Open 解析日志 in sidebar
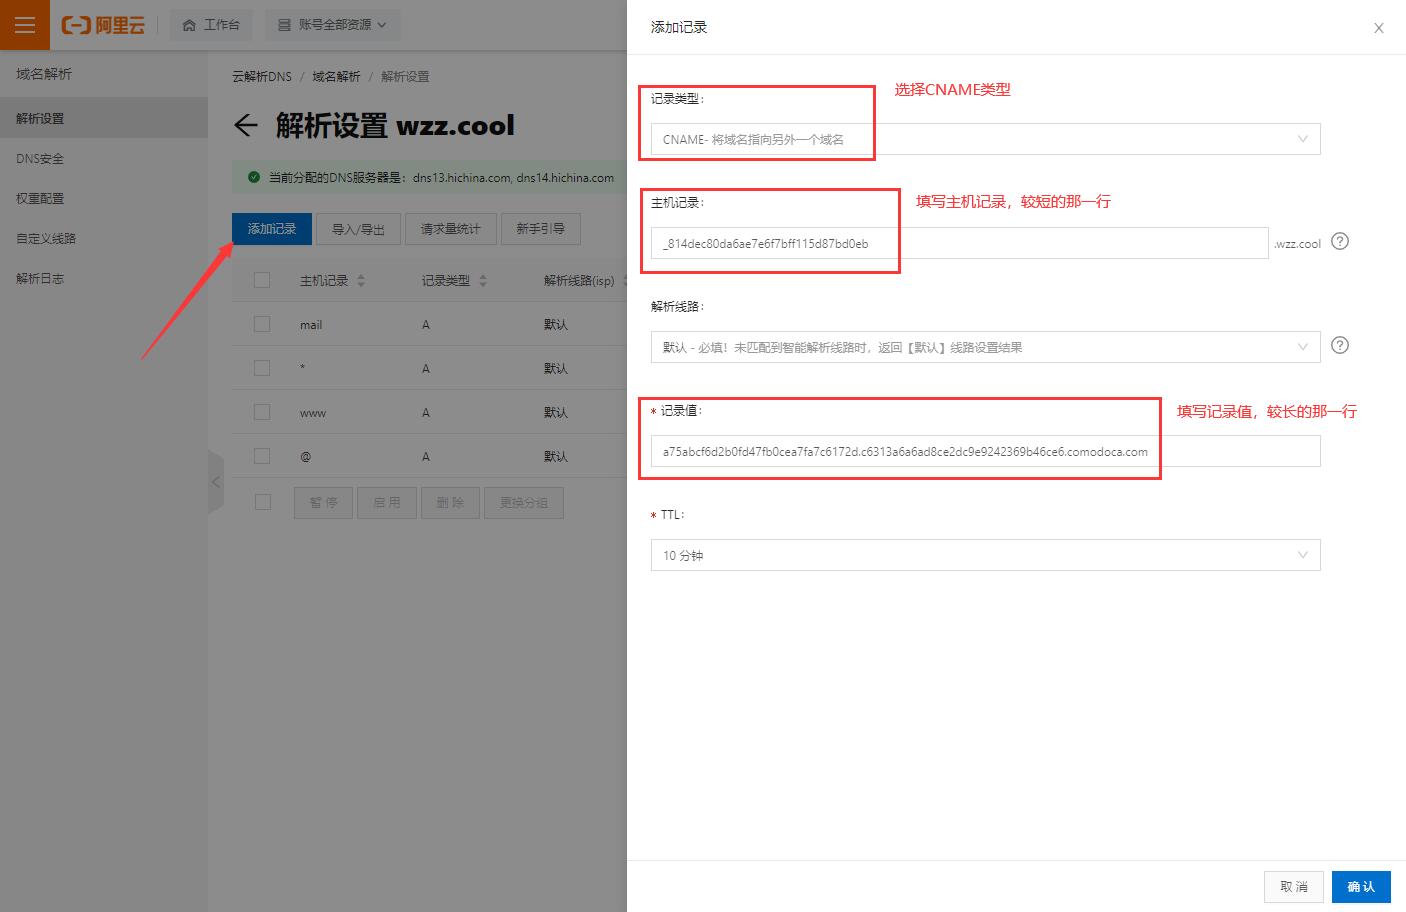The height and width of the screenshot is (912, 1406). 40,278
